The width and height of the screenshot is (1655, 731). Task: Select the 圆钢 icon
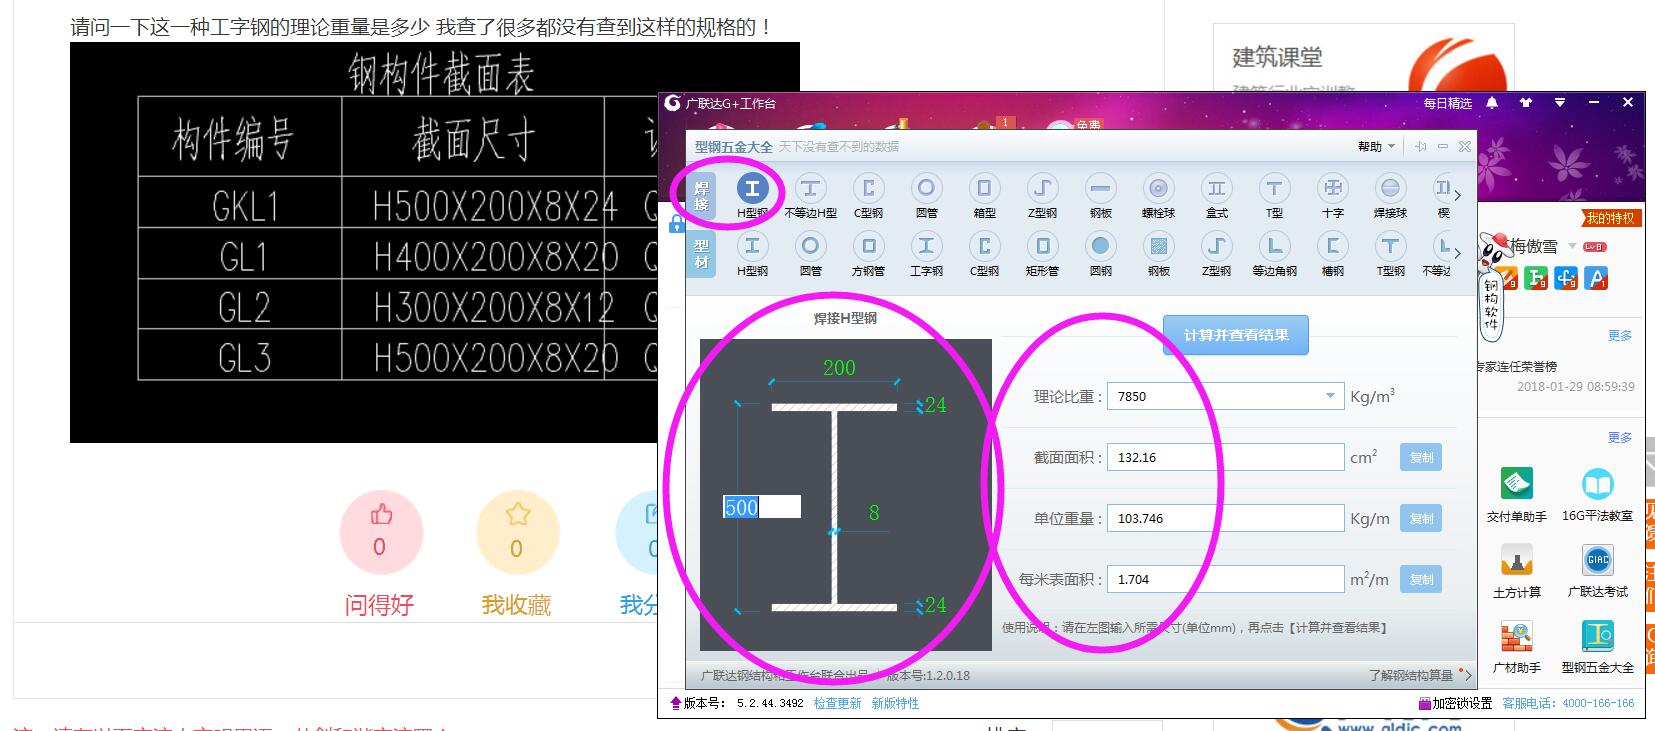pyautogui.click(x=1100, y=246)
